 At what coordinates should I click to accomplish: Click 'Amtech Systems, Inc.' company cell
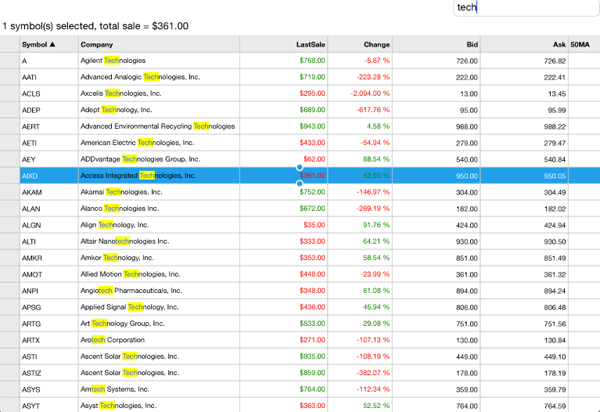159,390
